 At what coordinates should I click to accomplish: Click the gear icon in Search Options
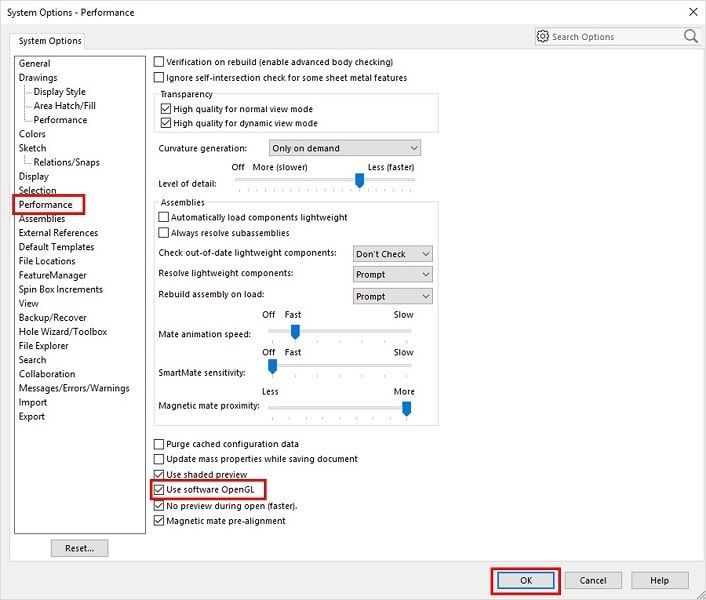tap(543, 37)
